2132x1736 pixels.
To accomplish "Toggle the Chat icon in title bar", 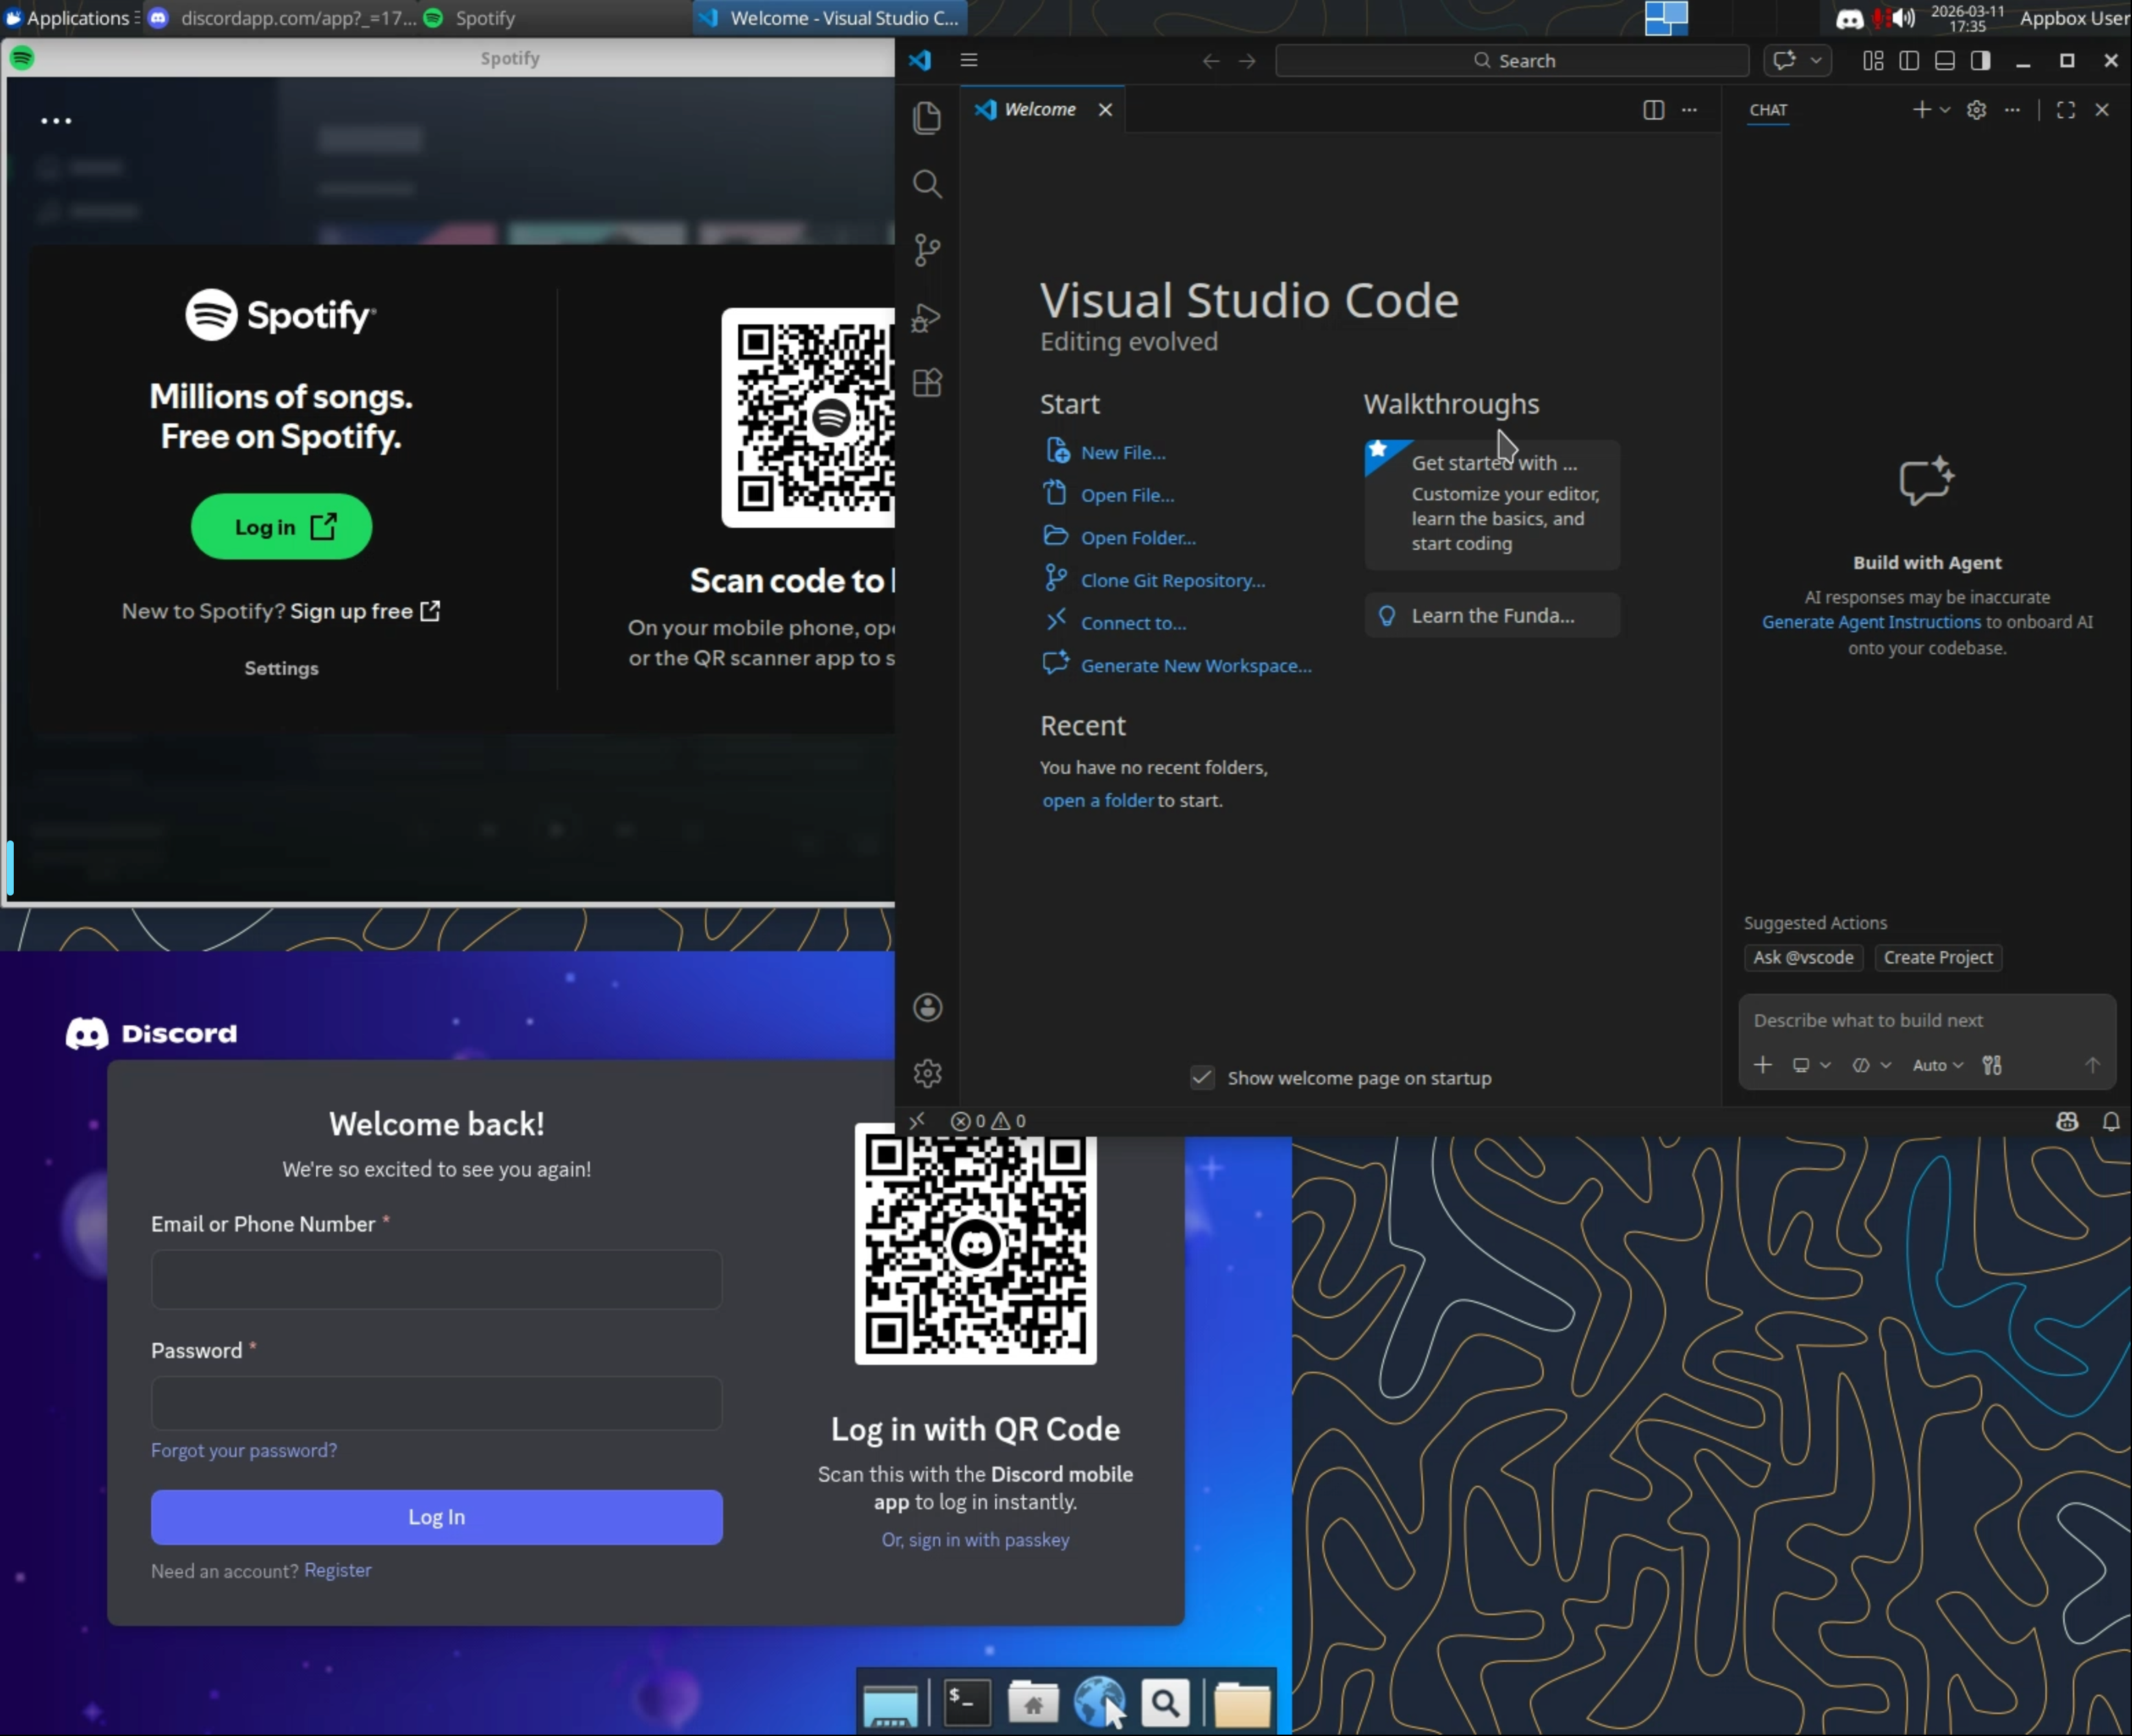I will coord(1784,60).
